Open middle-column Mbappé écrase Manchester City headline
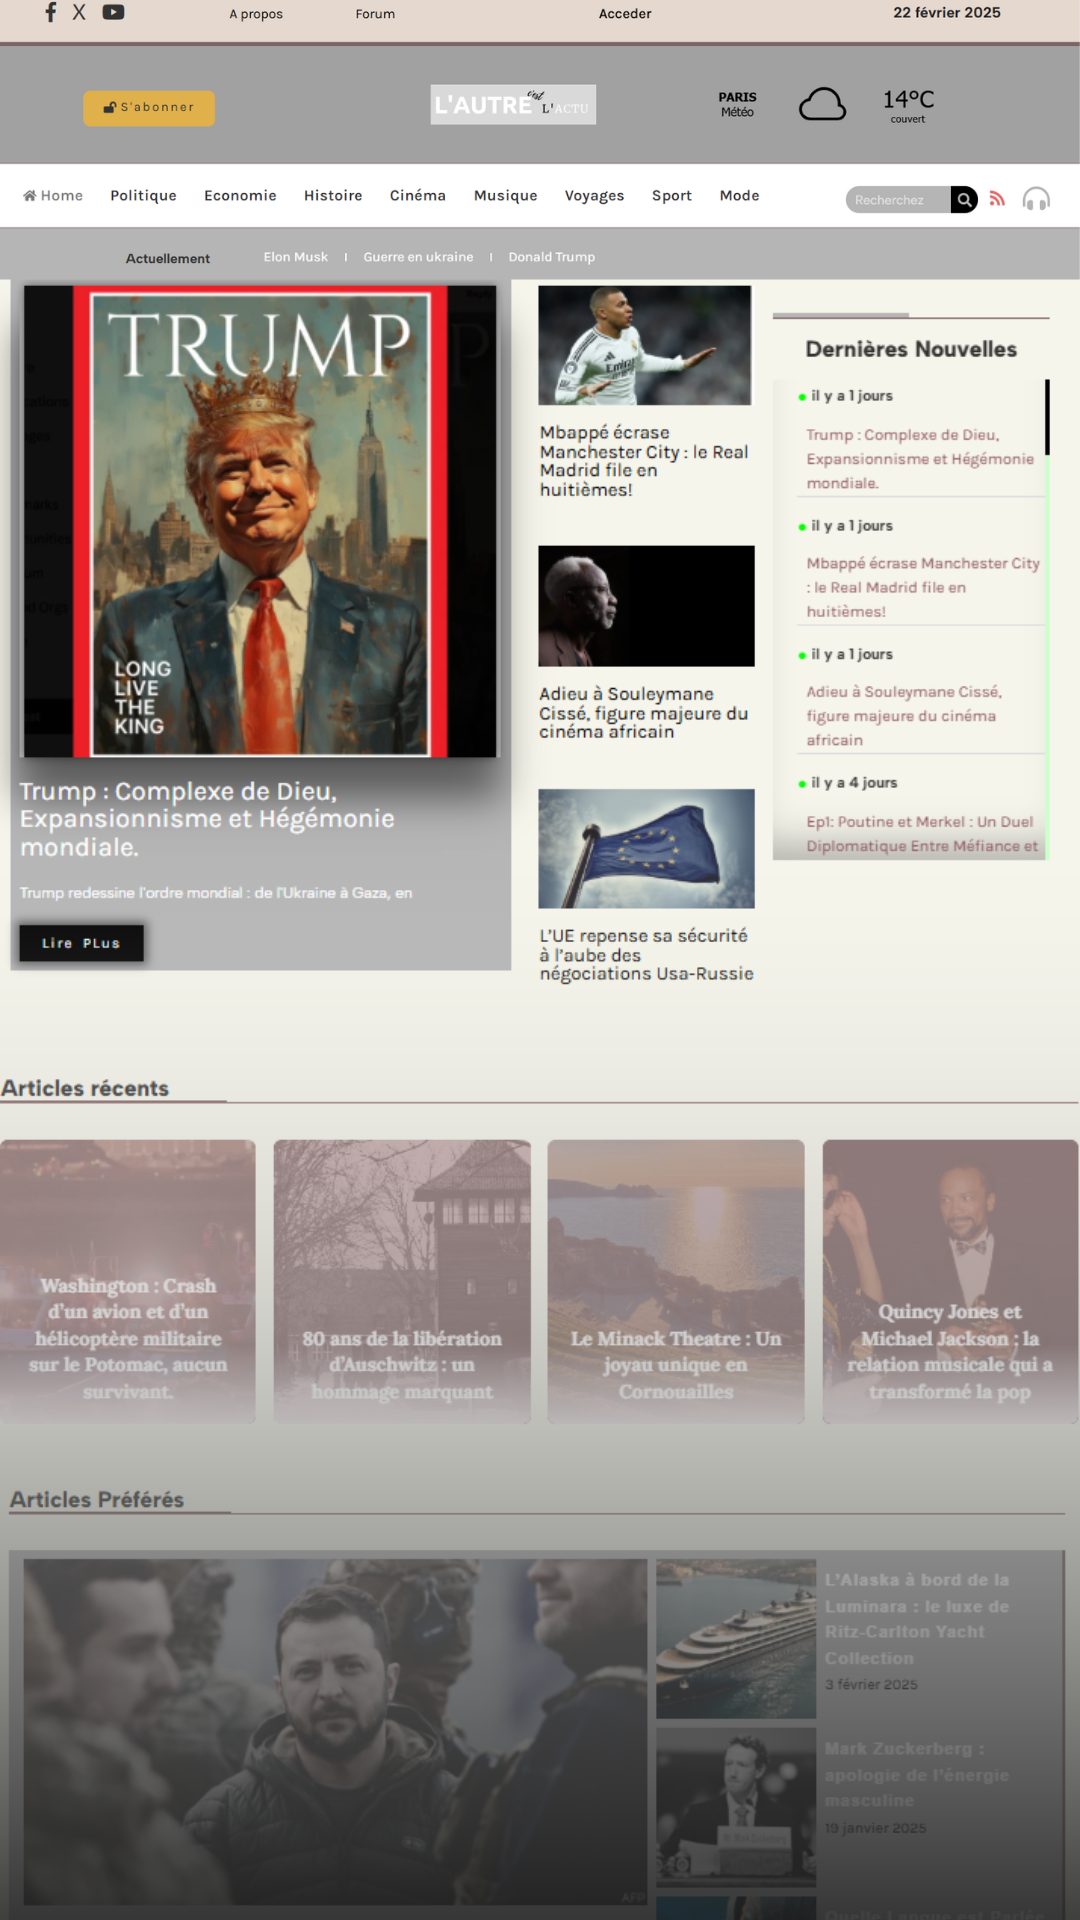 point(644,461)
